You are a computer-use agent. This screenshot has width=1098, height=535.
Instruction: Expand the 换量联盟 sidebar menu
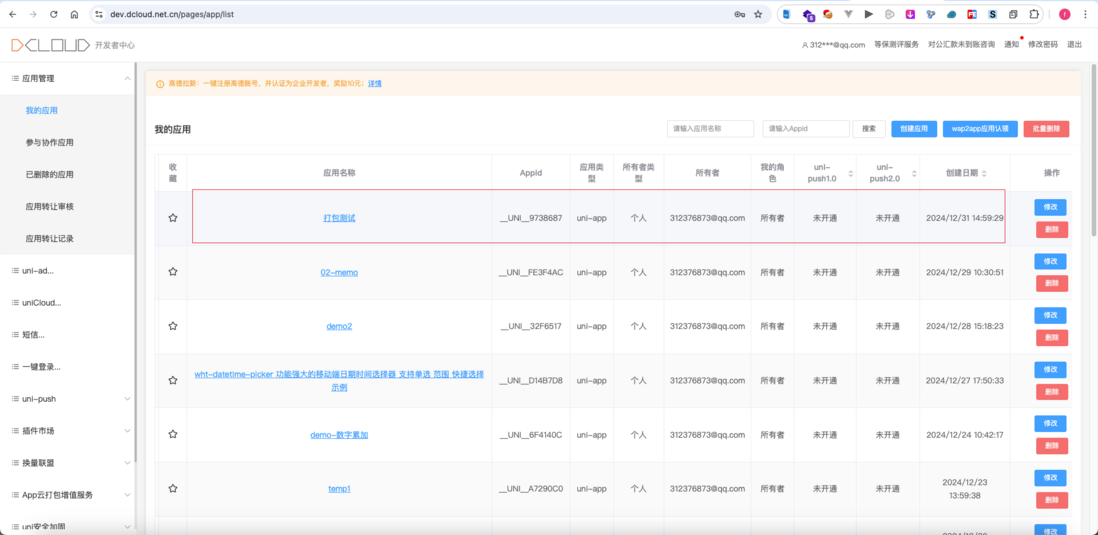pos(67,463)
